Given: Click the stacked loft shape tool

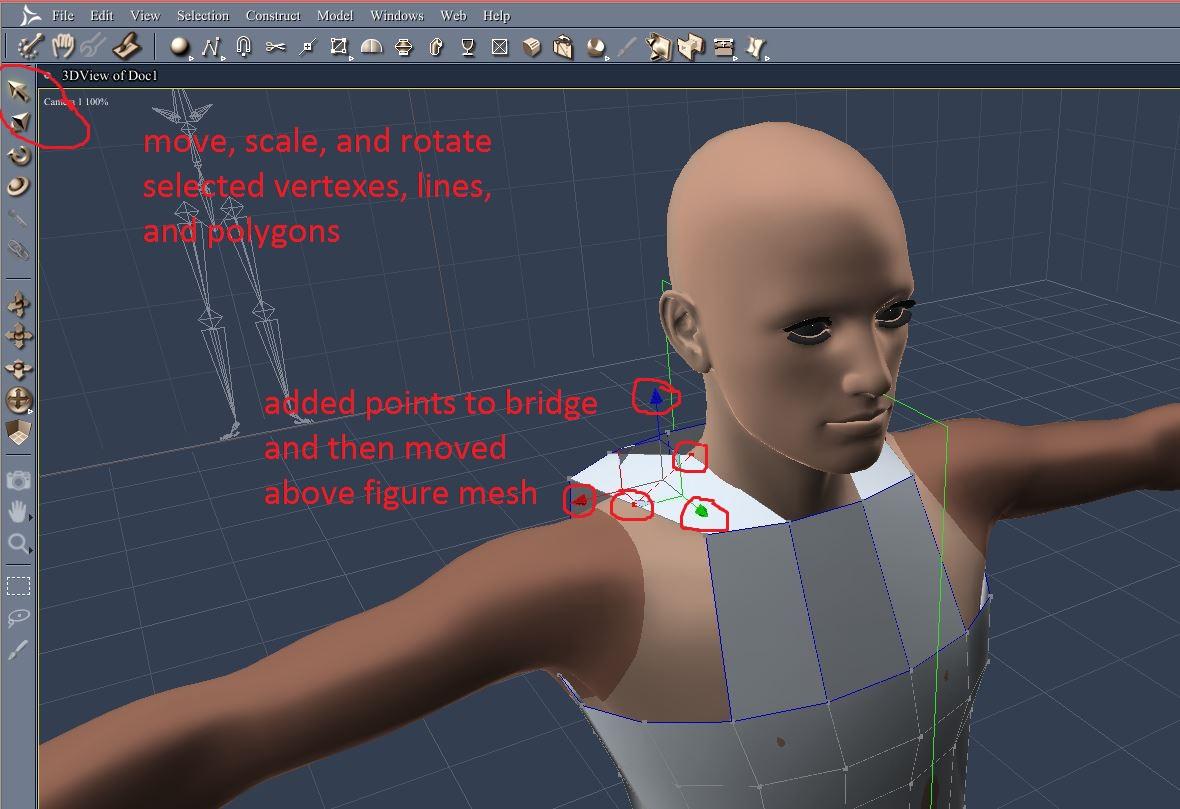Looking at the screenshot, I should coord(404,47).
